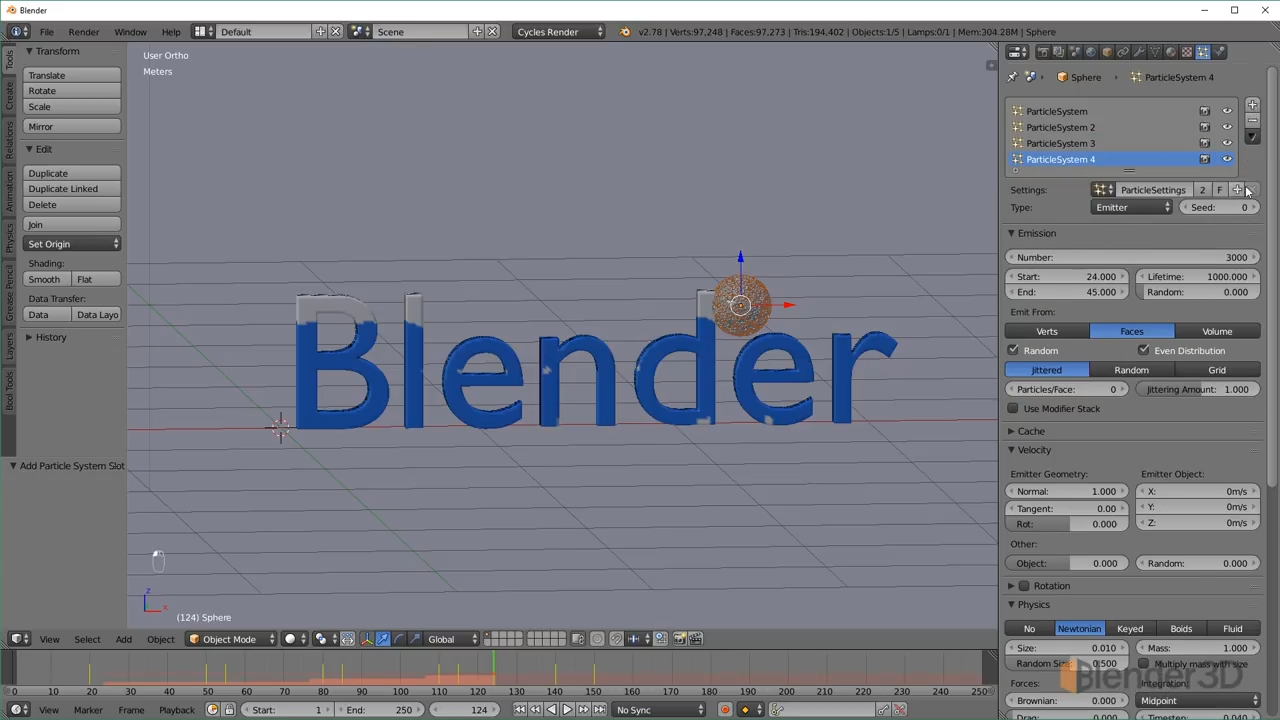1280x720 pixels.
Task: Open the World properties tab icon
Action: pos(1091,52)
